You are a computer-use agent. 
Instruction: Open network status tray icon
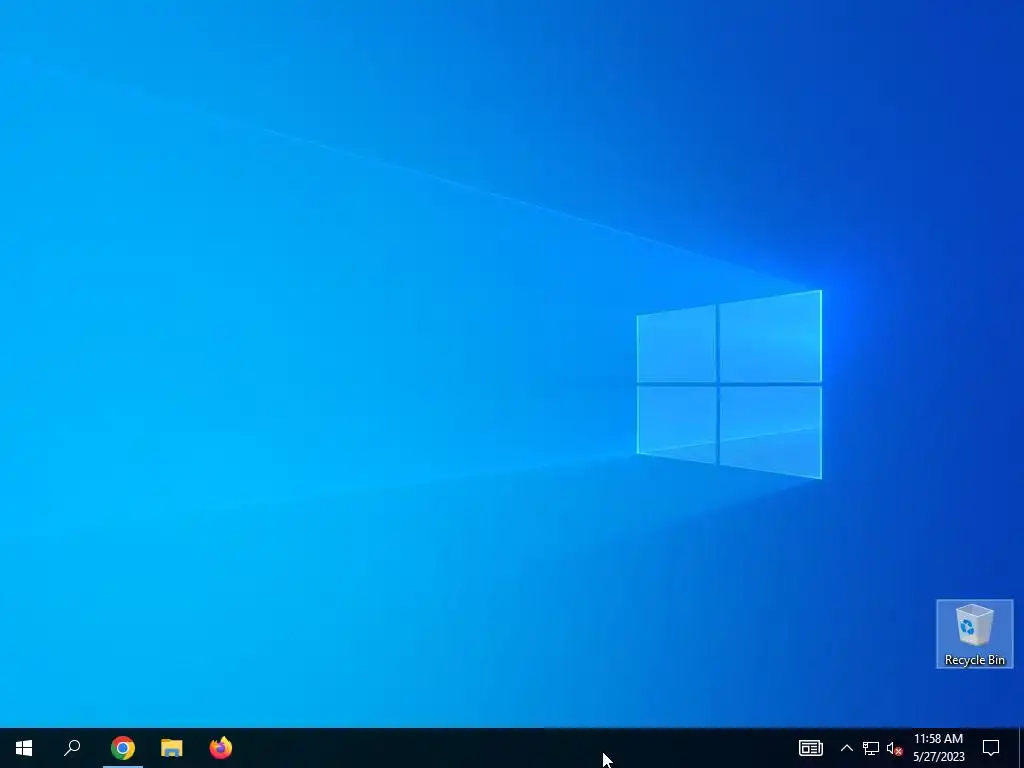point(871,748)
